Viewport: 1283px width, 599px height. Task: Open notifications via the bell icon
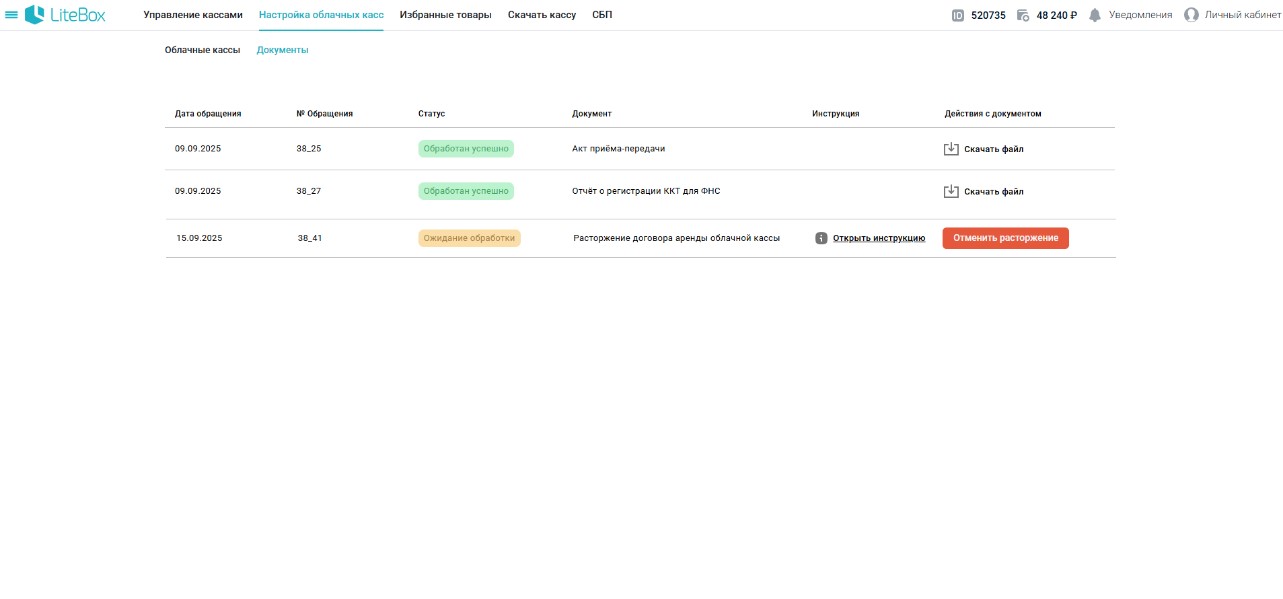click(x=1095, y=15)
